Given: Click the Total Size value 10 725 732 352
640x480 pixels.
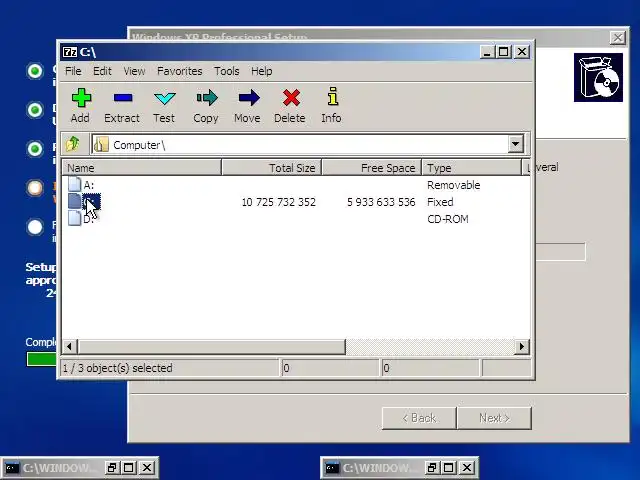Looking at the screenshot, I should tap(278, 202).
